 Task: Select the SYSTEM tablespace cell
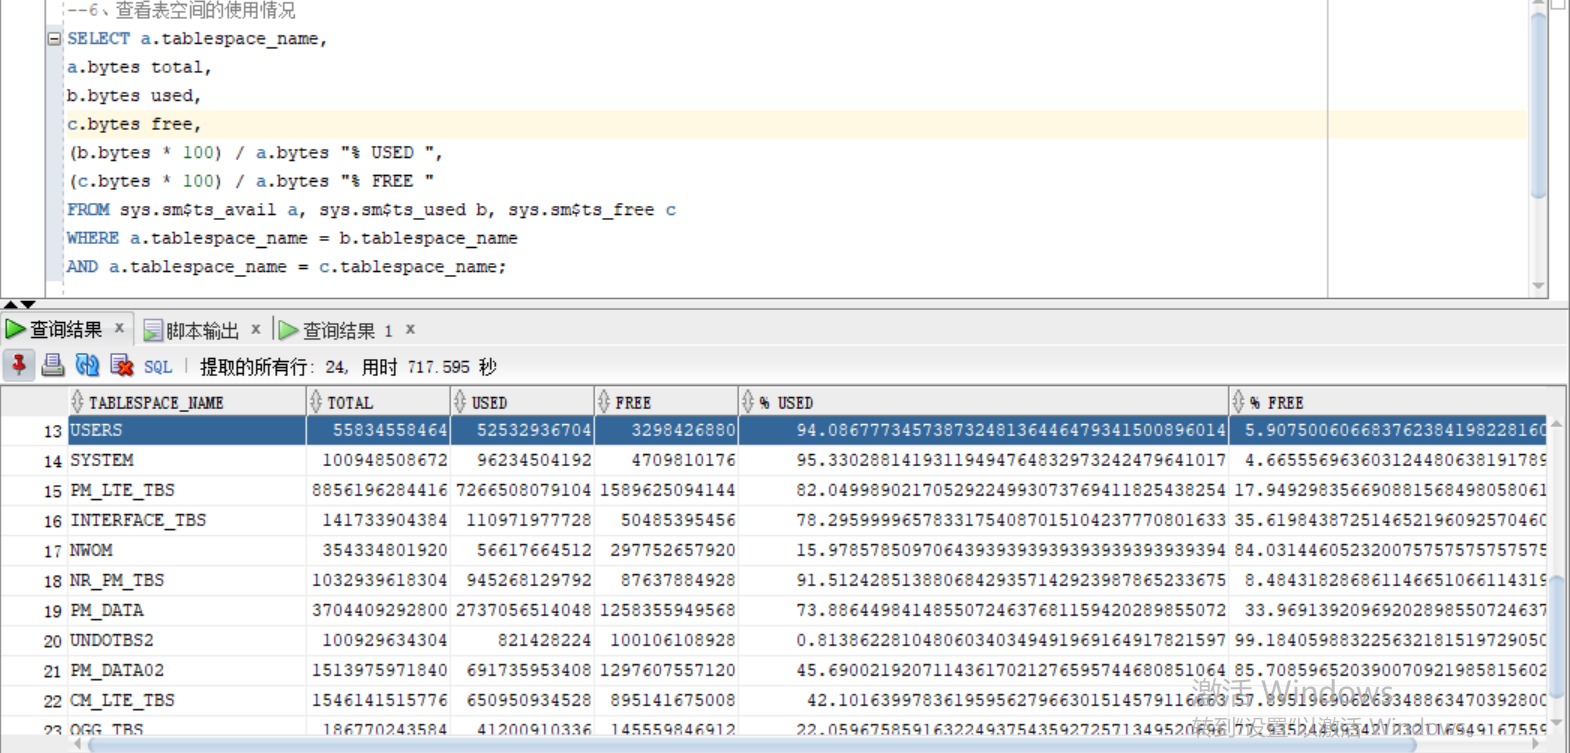tap(187, 460)
